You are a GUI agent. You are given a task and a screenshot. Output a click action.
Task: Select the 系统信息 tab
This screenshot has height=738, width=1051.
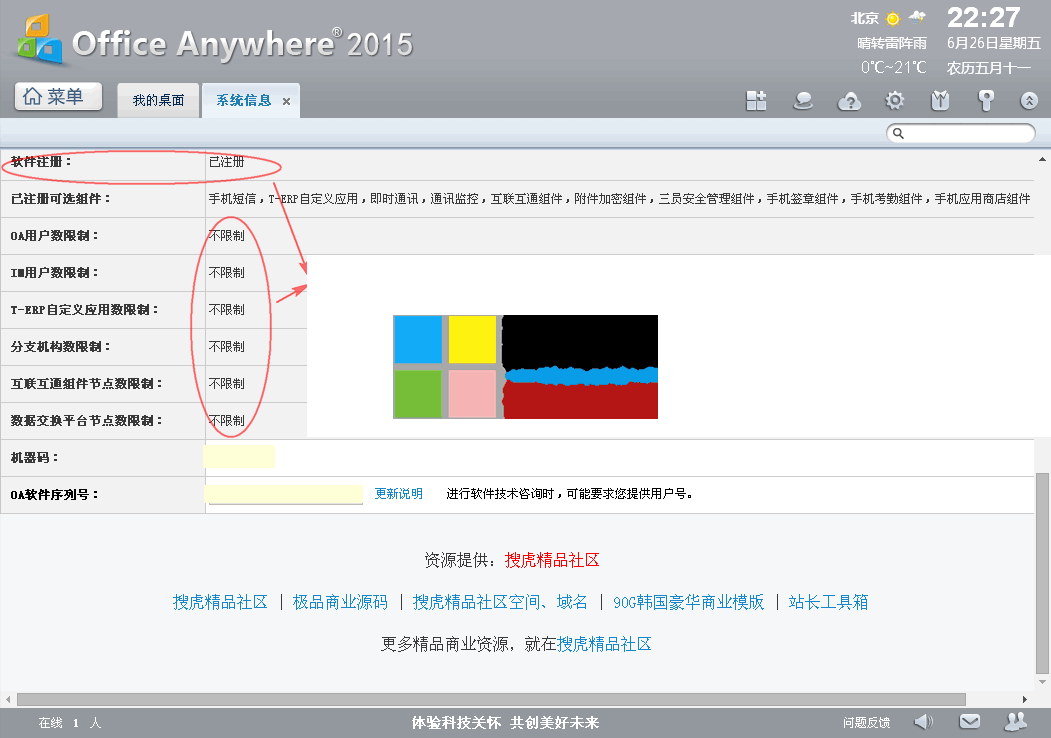tap(243, 100)
